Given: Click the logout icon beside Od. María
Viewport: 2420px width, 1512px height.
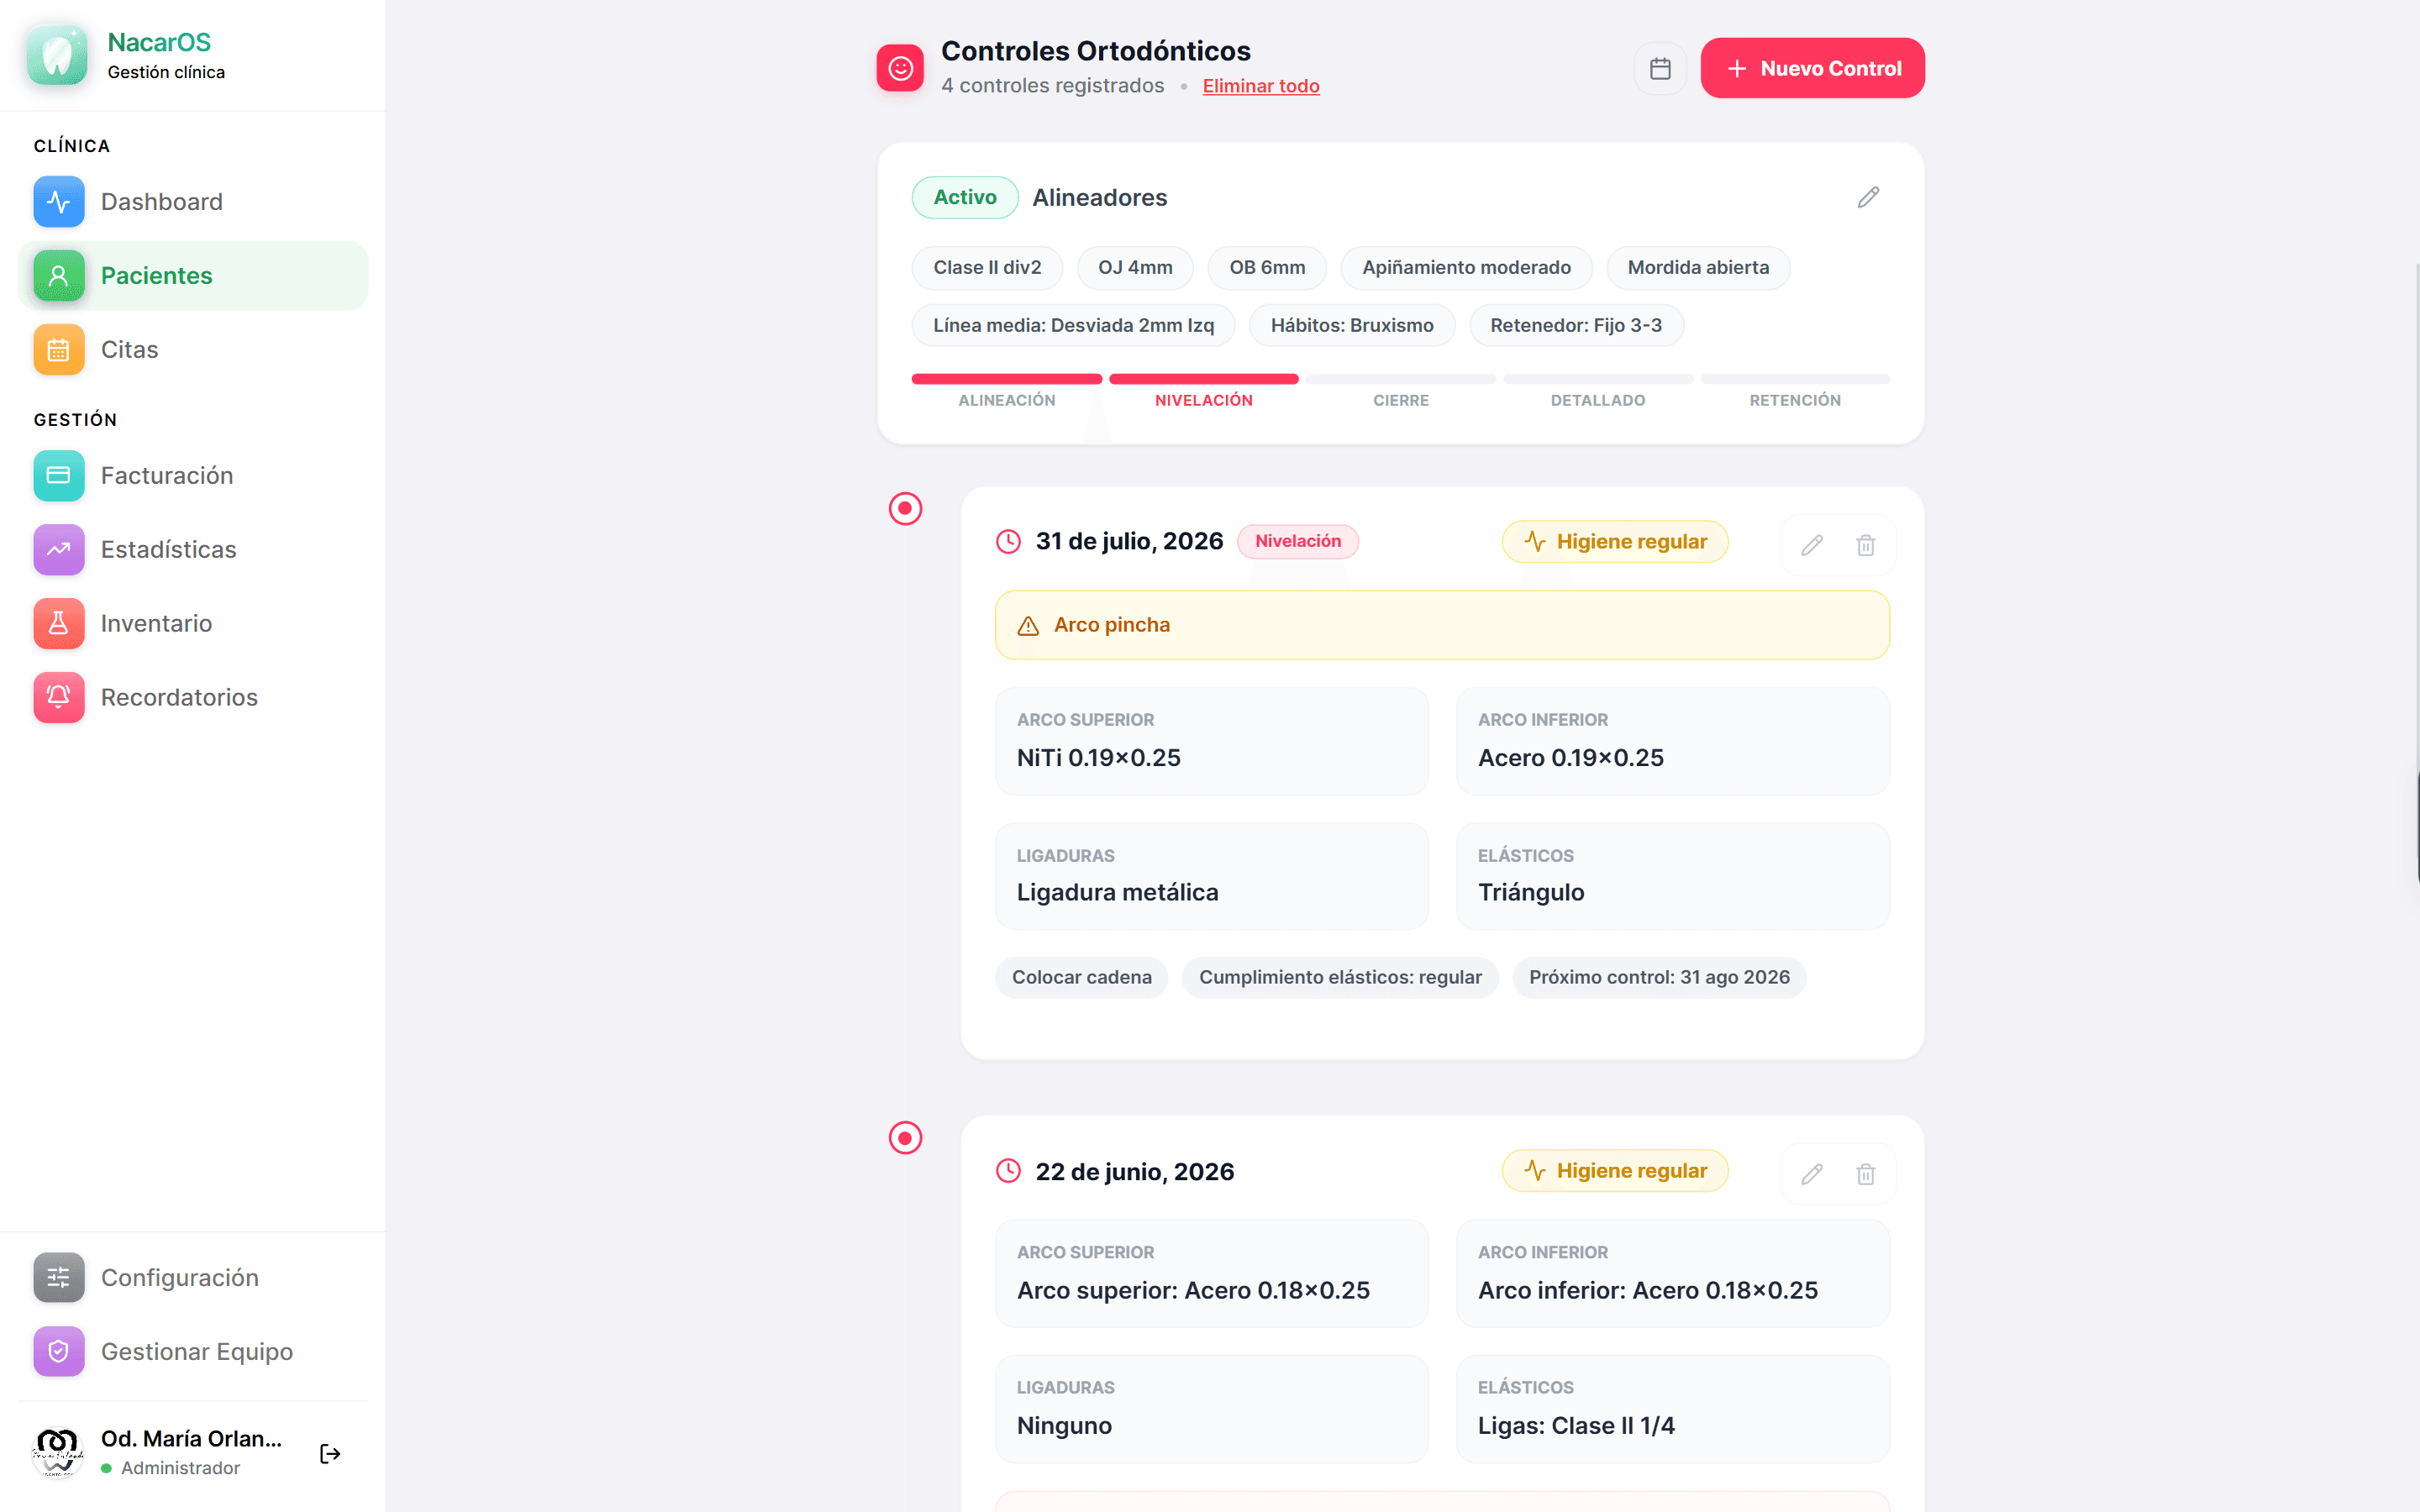Looking at the screenshot, I should (x=330, y=1454).
